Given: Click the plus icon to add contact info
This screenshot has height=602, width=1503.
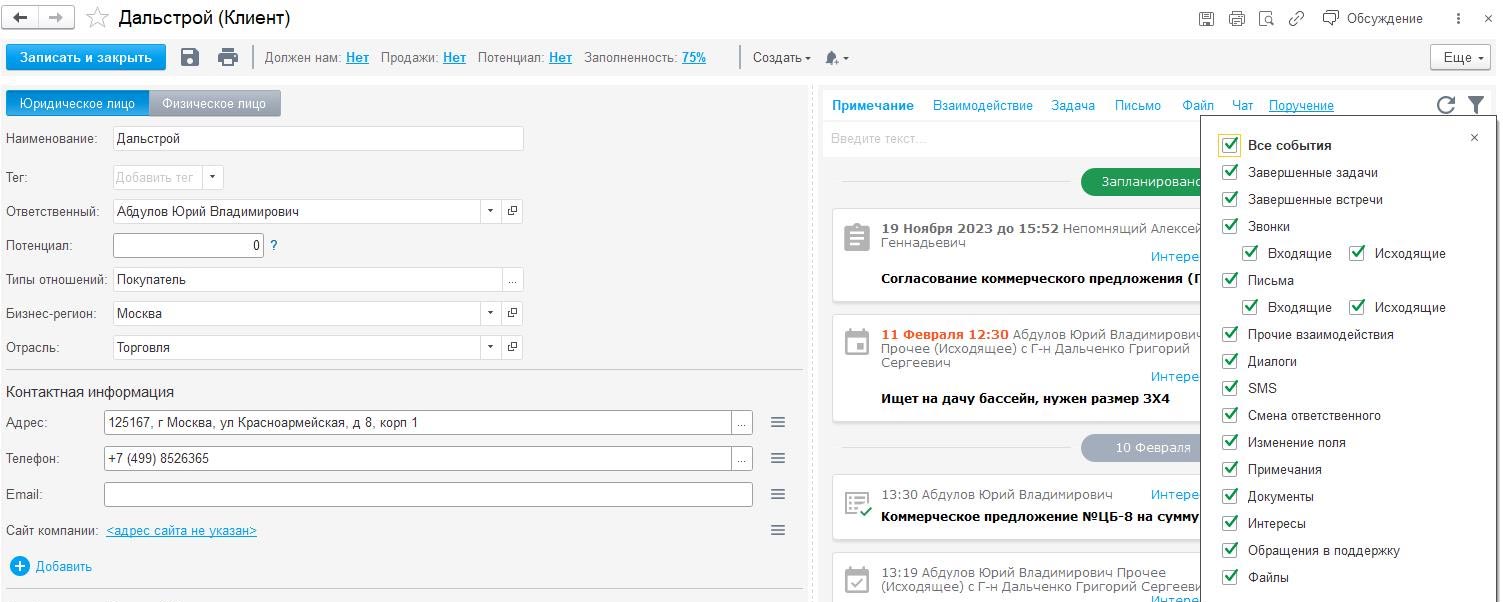Looking at the screenshot, I should point(20,566).
